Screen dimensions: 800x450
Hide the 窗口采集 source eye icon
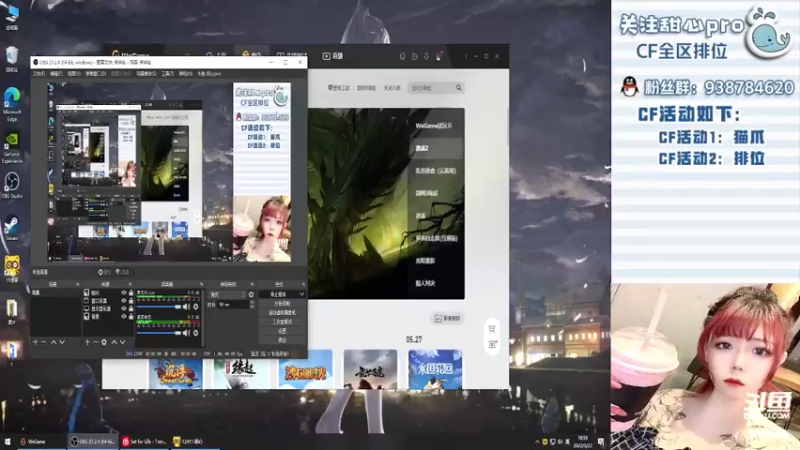point(123,301)
